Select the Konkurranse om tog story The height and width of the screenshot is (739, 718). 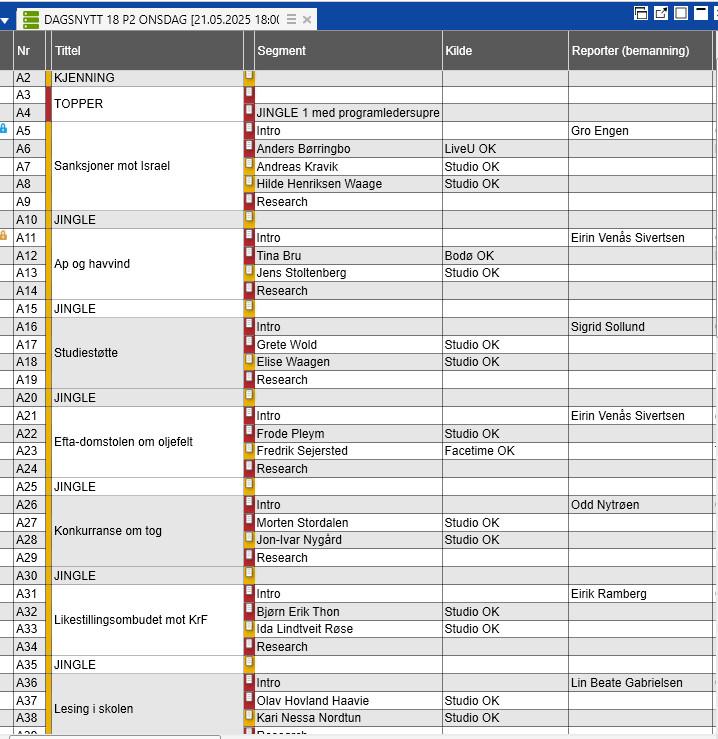(147, 531)
